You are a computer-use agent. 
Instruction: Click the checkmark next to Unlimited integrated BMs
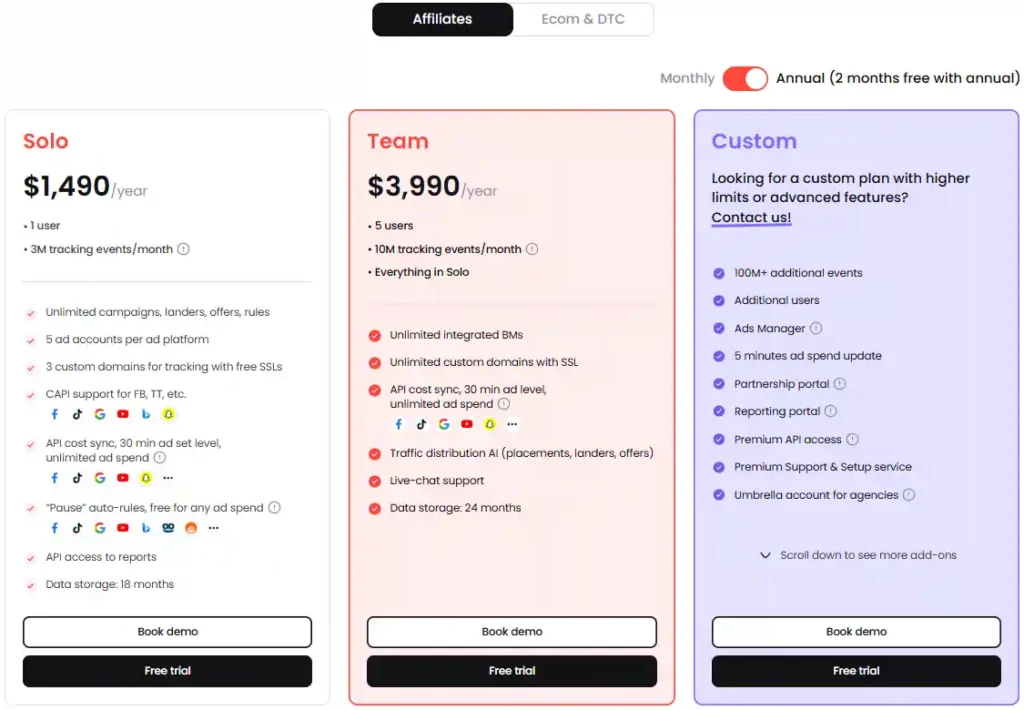click(374, 336)
